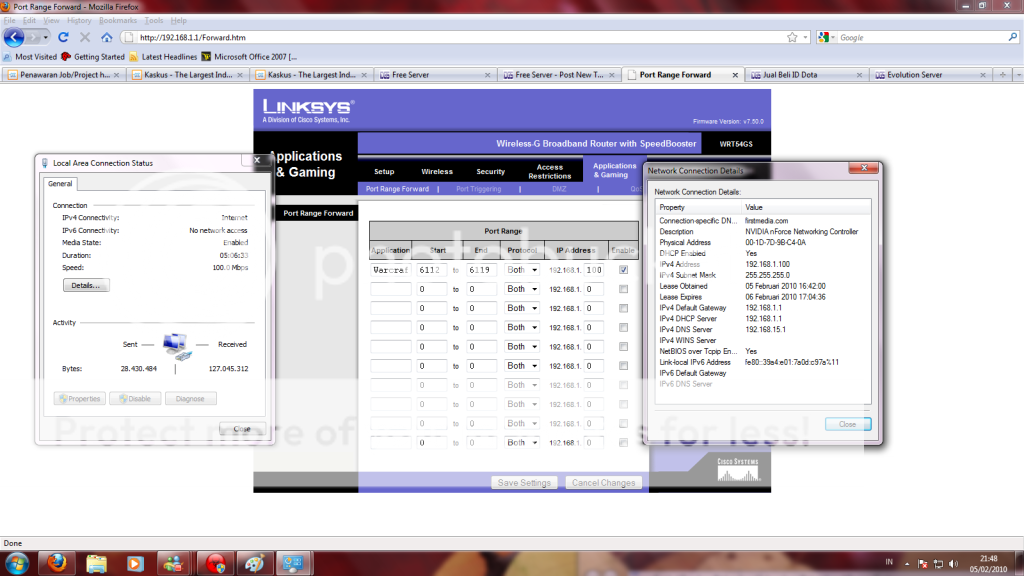Screen dimensions: 1024x576
Task: Go to the router's Wireless tab
Action: [437, 171]
